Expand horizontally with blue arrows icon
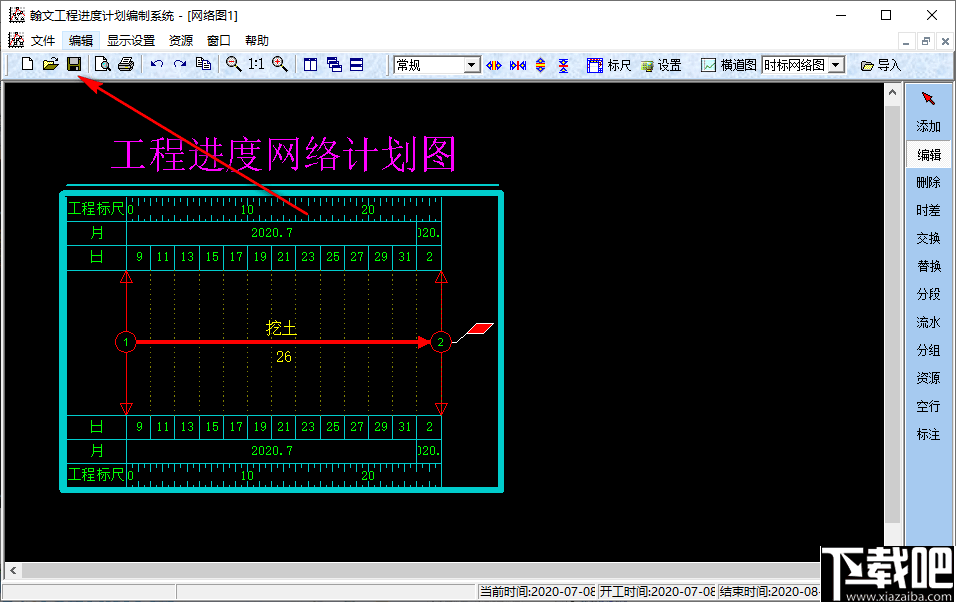The height and width of the screenshot is (602, 956). pyautogui.click(x=494, y=65)
